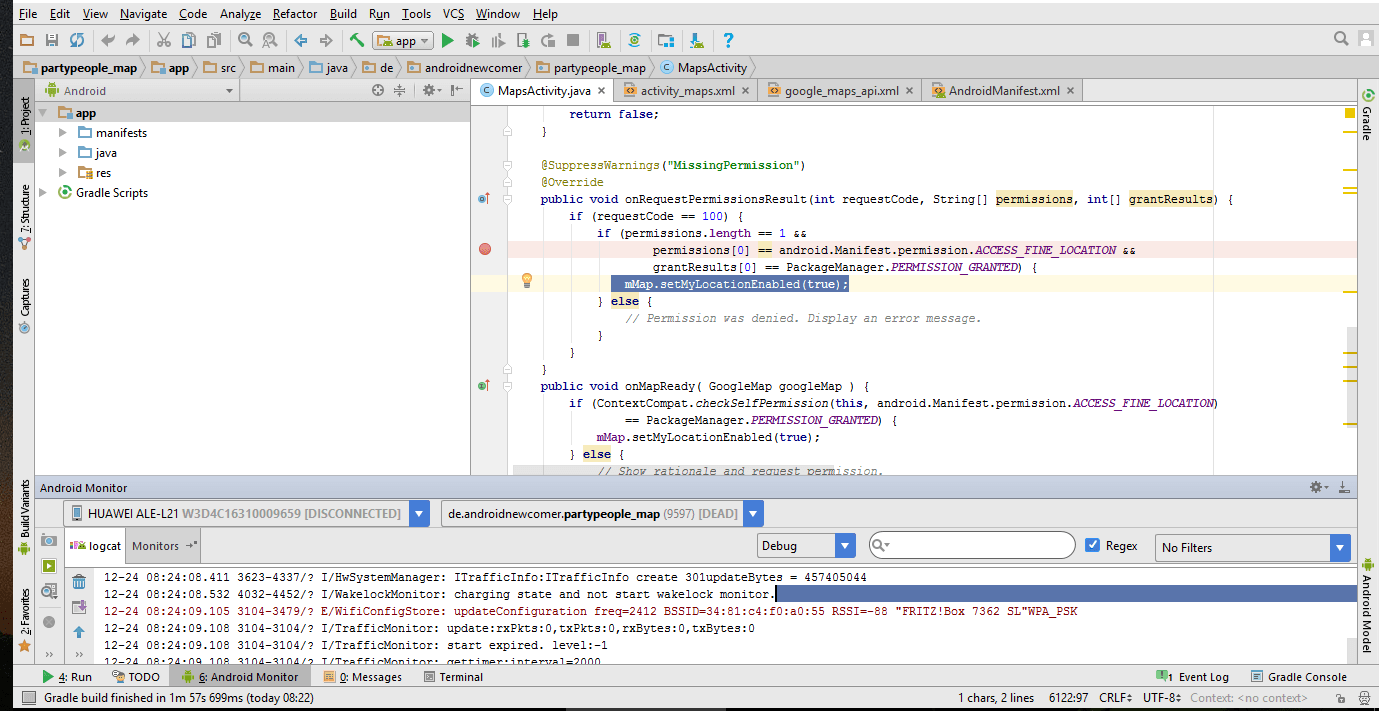Click the collapse all icon in Project panel
1379x711 pixels.
coord(399,90)
